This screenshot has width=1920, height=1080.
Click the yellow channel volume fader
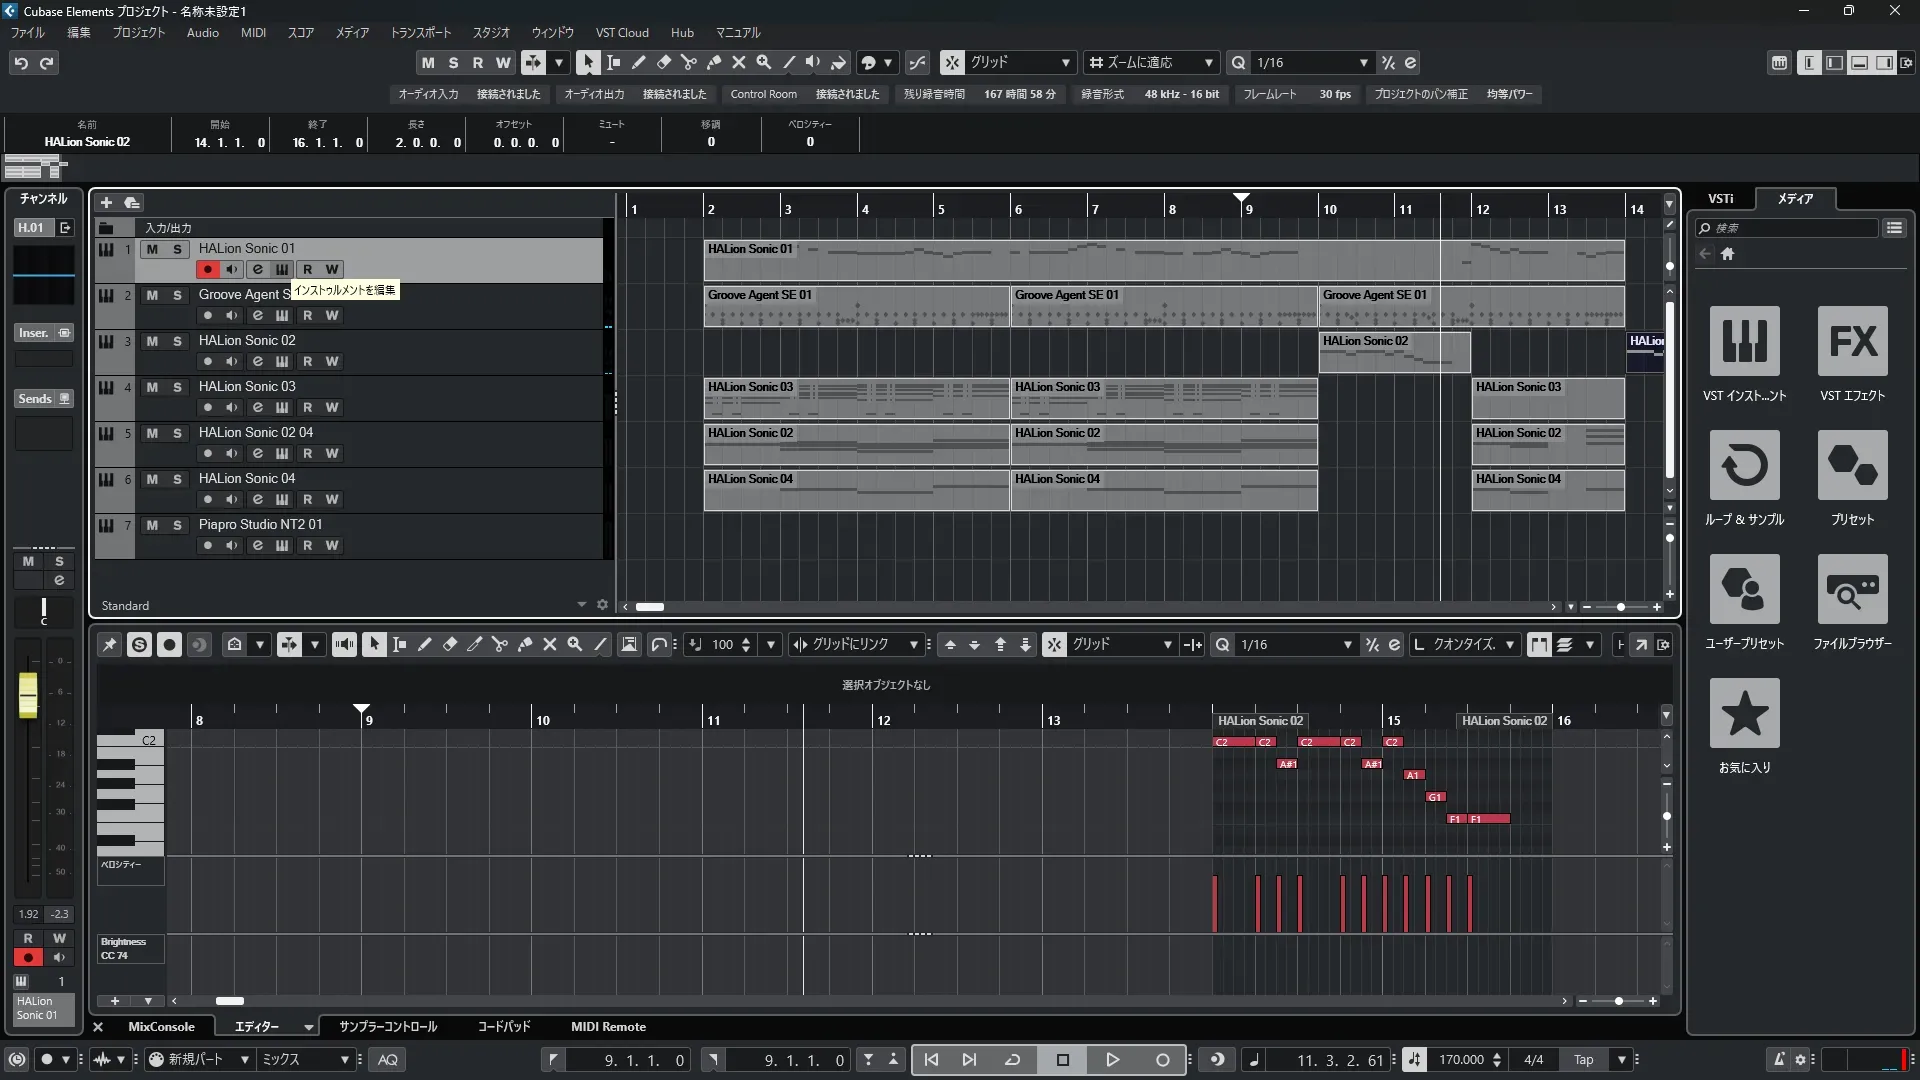click(28, 694)
